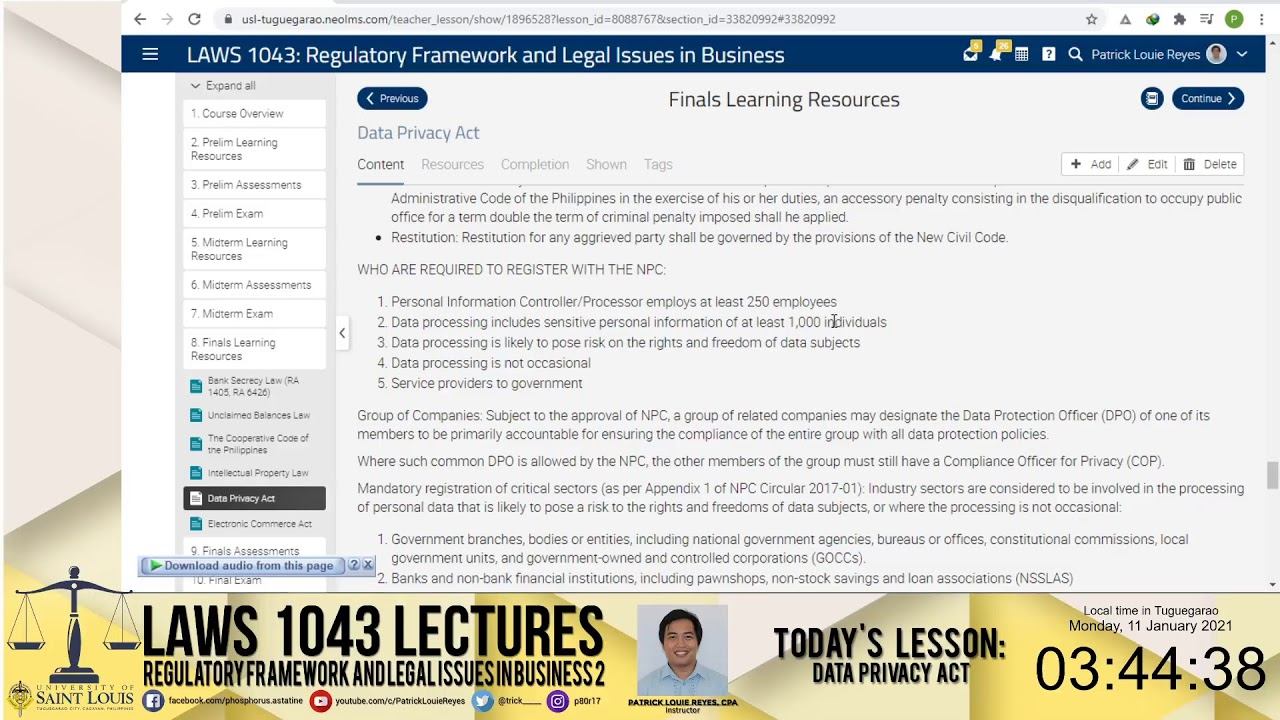Viewport: 1280px width, 720px height.
Task: Select the Data Privacy Act lesson
Action: click(x=254, y=498)
